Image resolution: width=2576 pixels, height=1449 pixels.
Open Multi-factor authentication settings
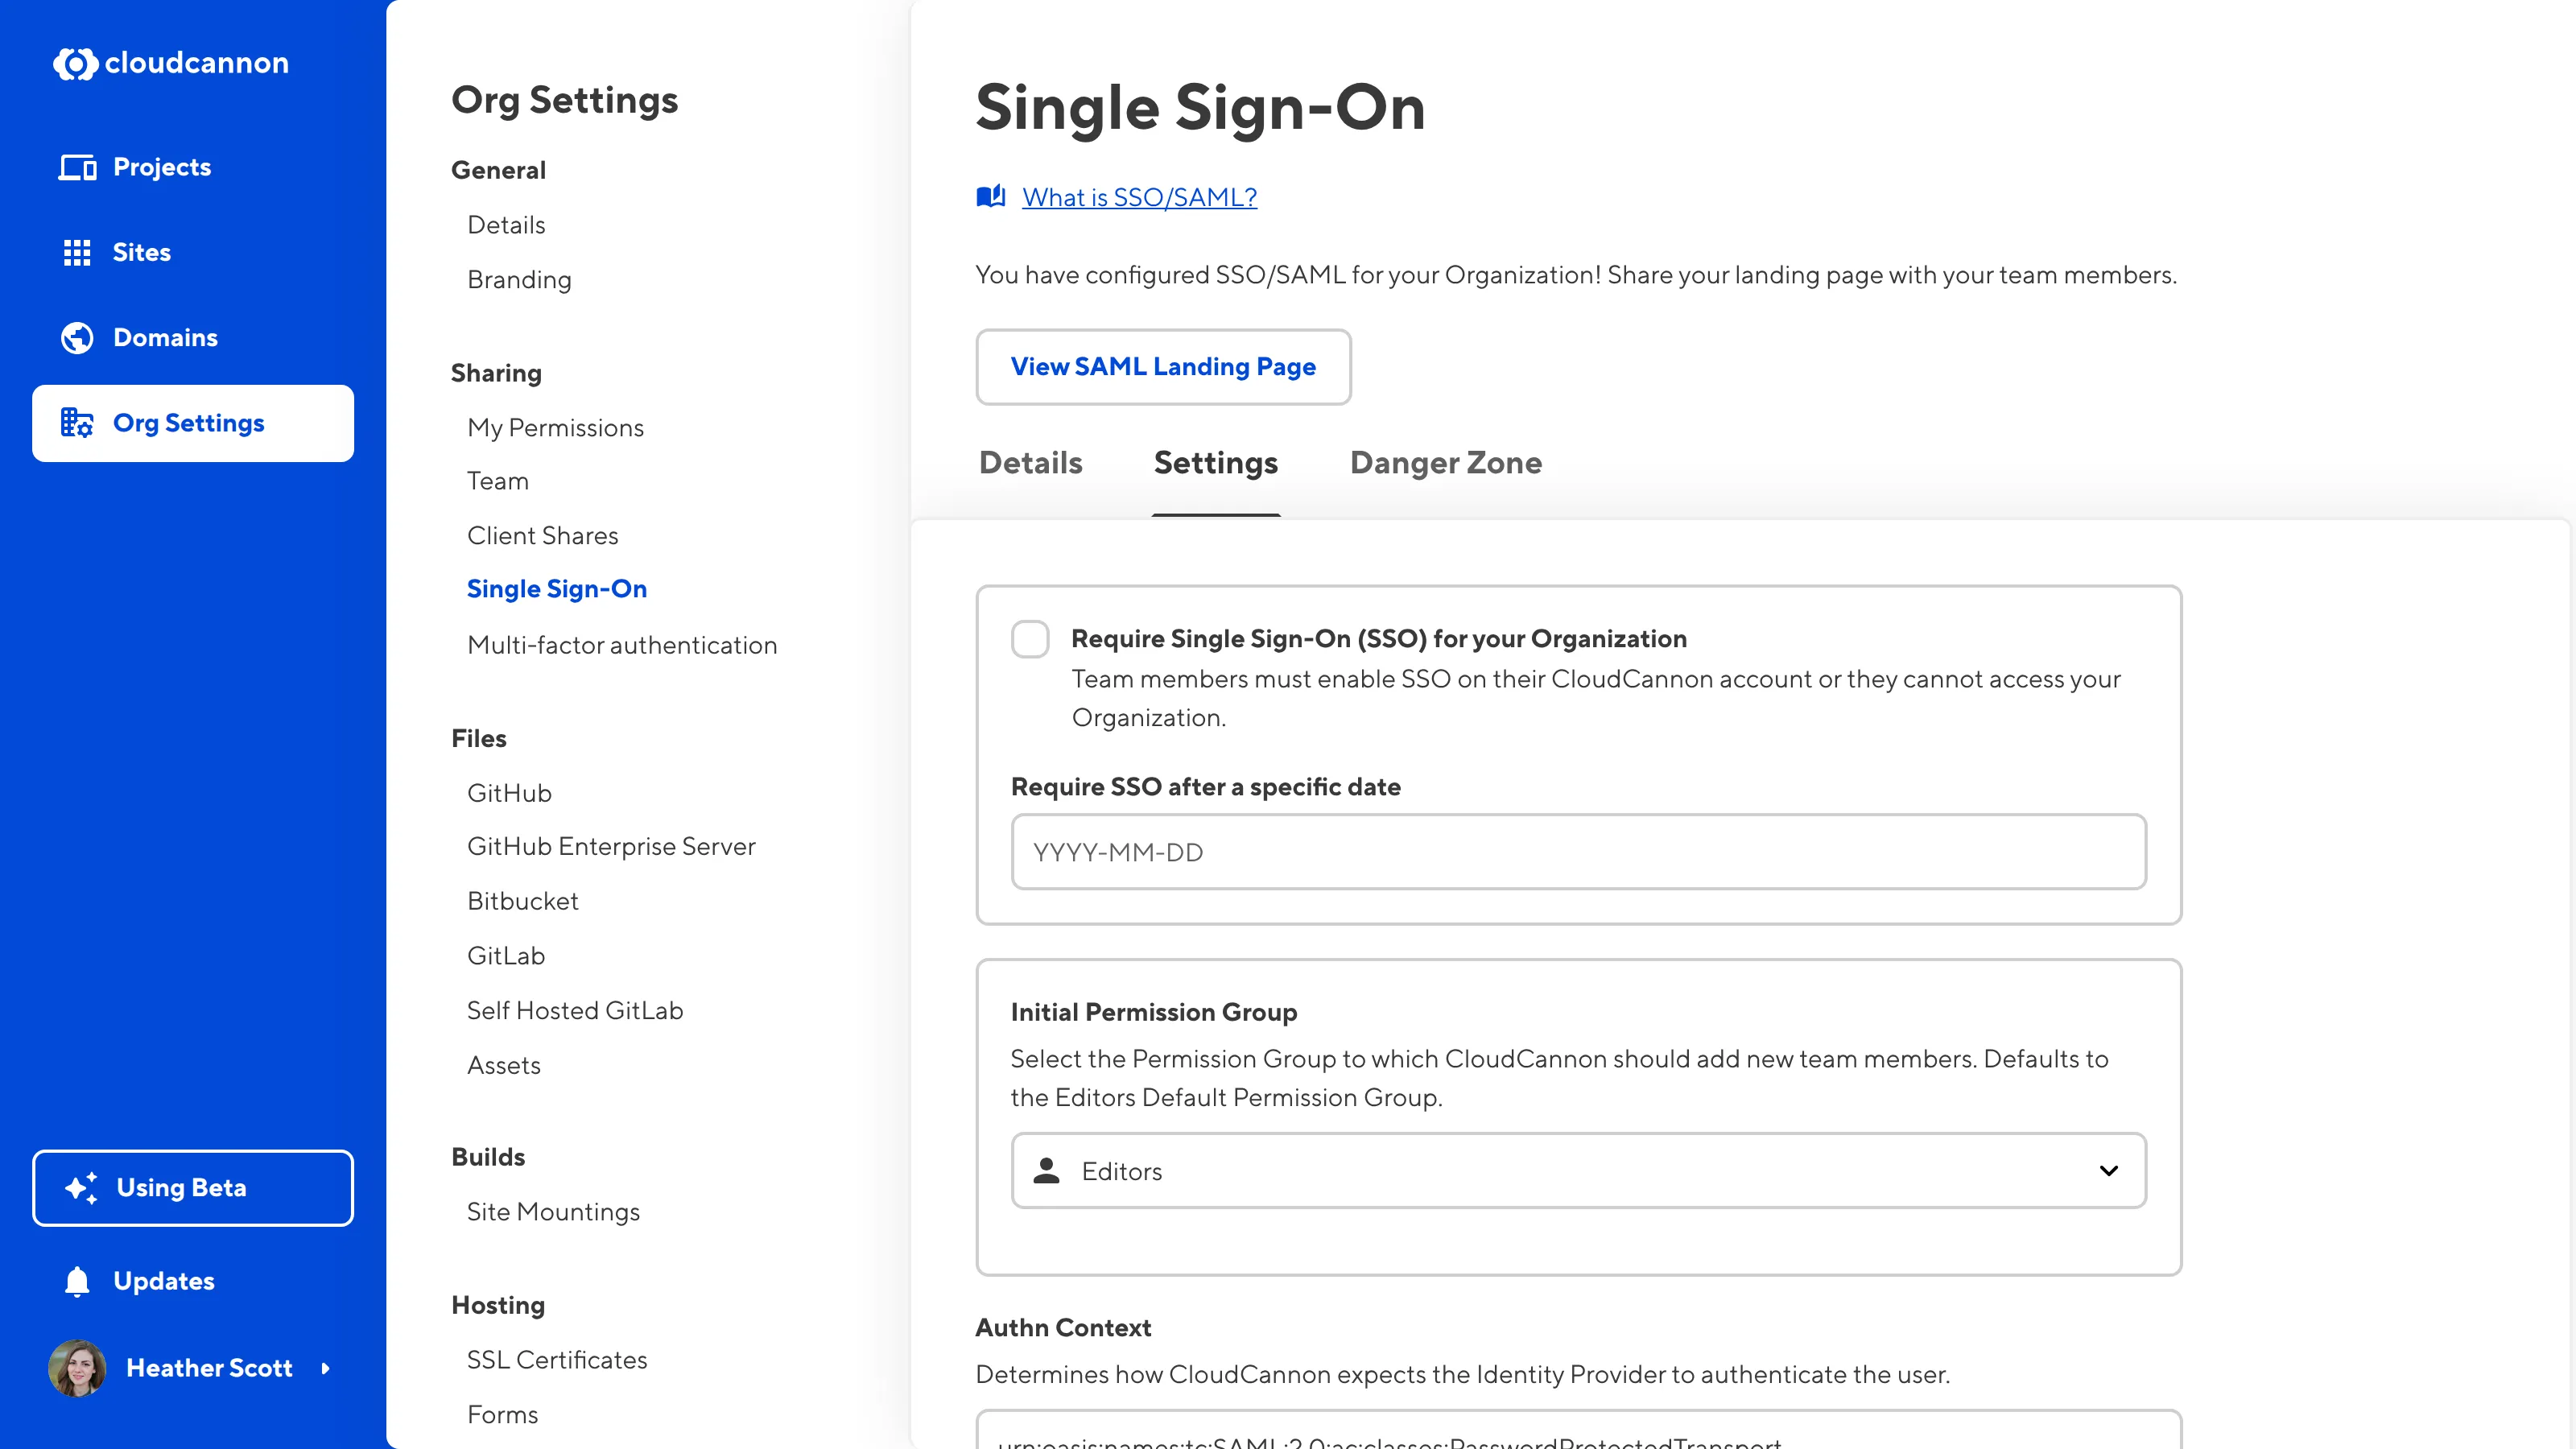click(x=622, y=645)
